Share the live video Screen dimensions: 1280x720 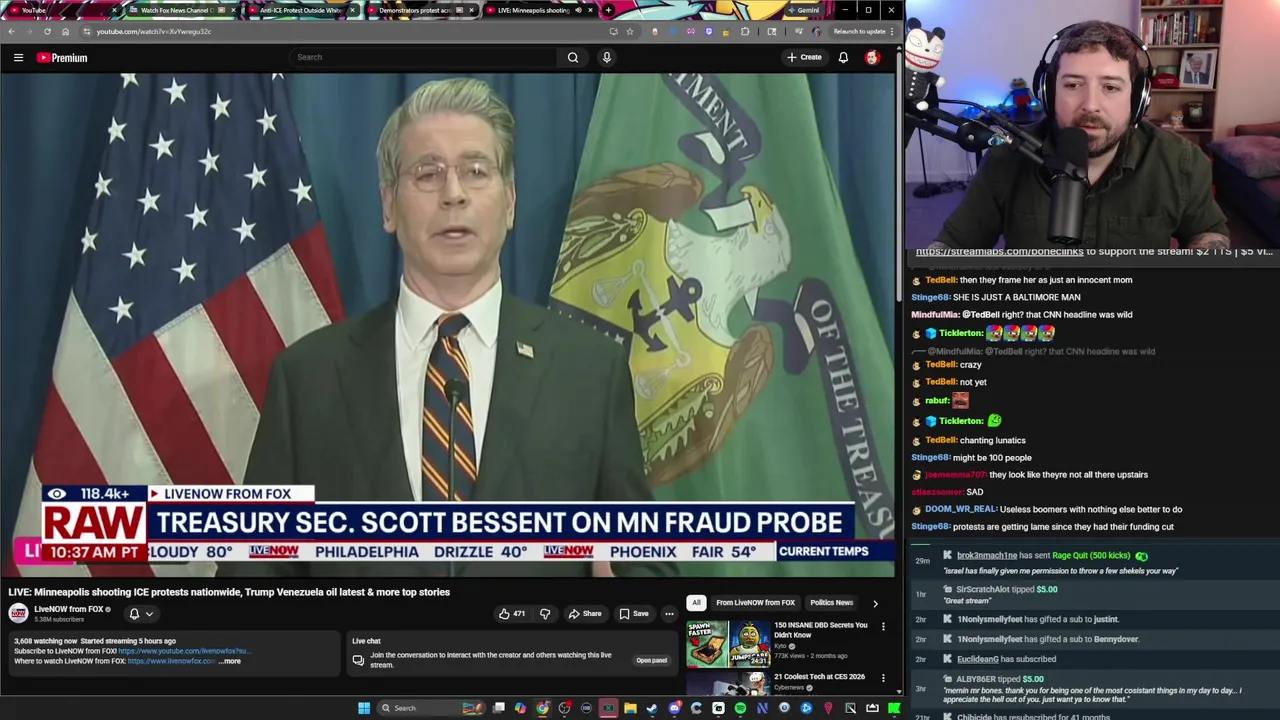click(585, 614)
